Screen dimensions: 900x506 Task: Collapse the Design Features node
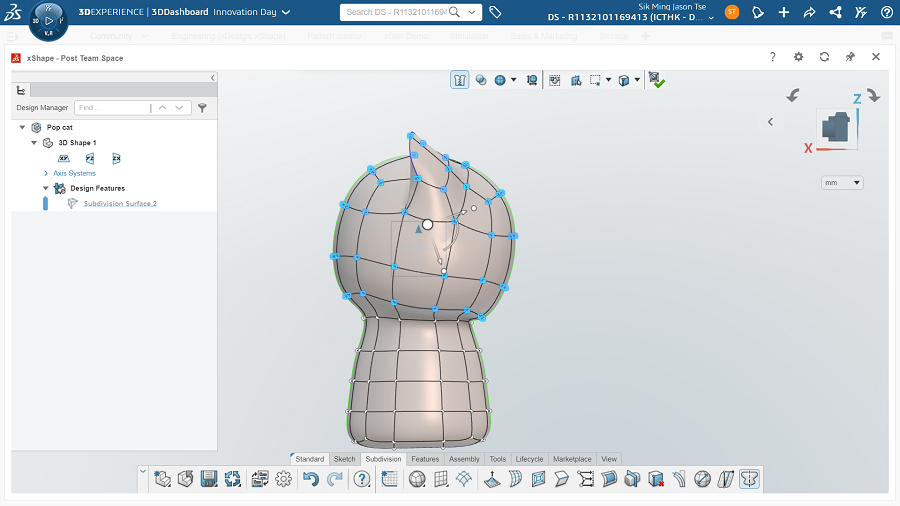46,188
